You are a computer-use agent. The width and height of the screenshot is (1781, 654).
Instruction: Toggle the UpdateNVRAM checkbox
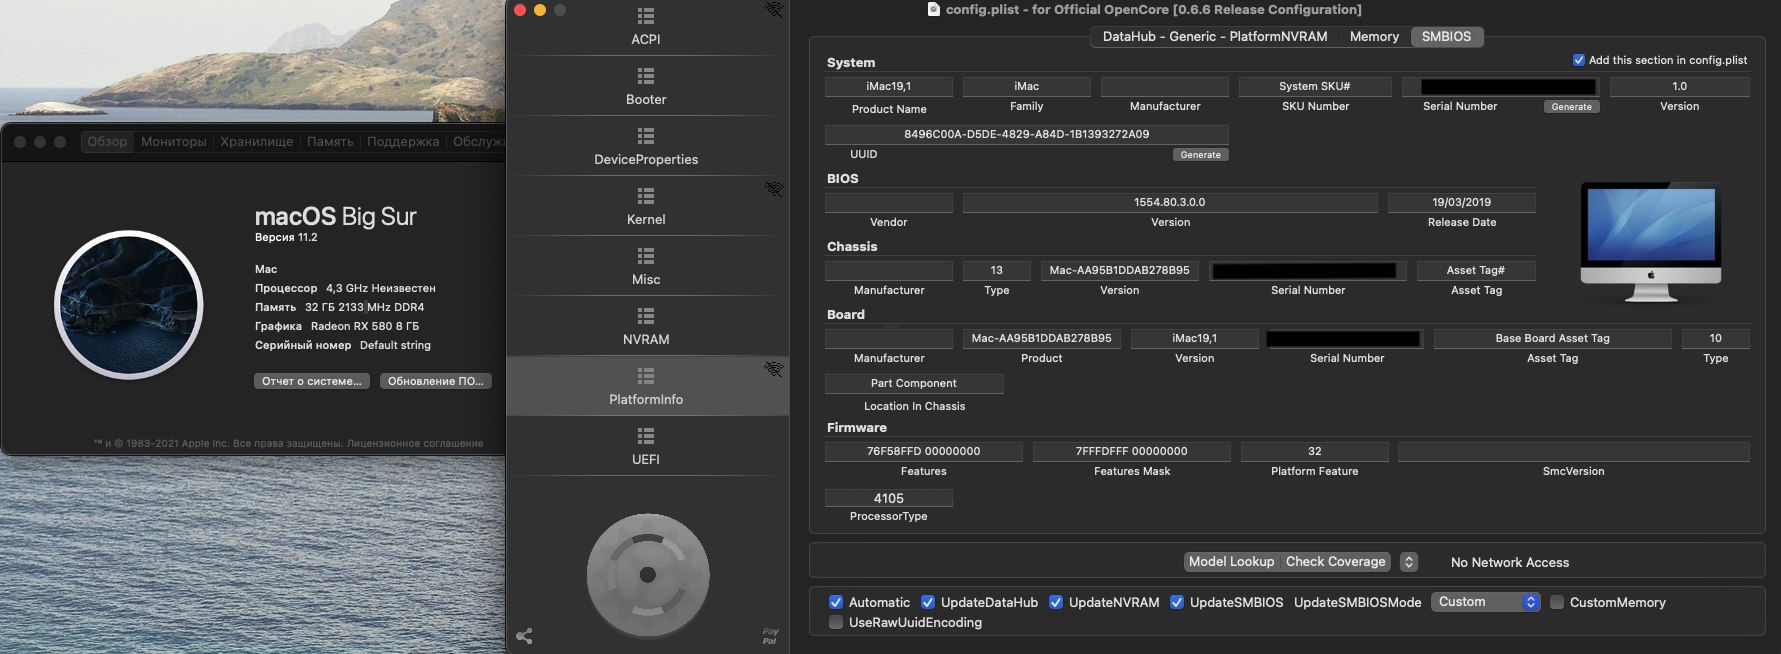click(1056, 602)
